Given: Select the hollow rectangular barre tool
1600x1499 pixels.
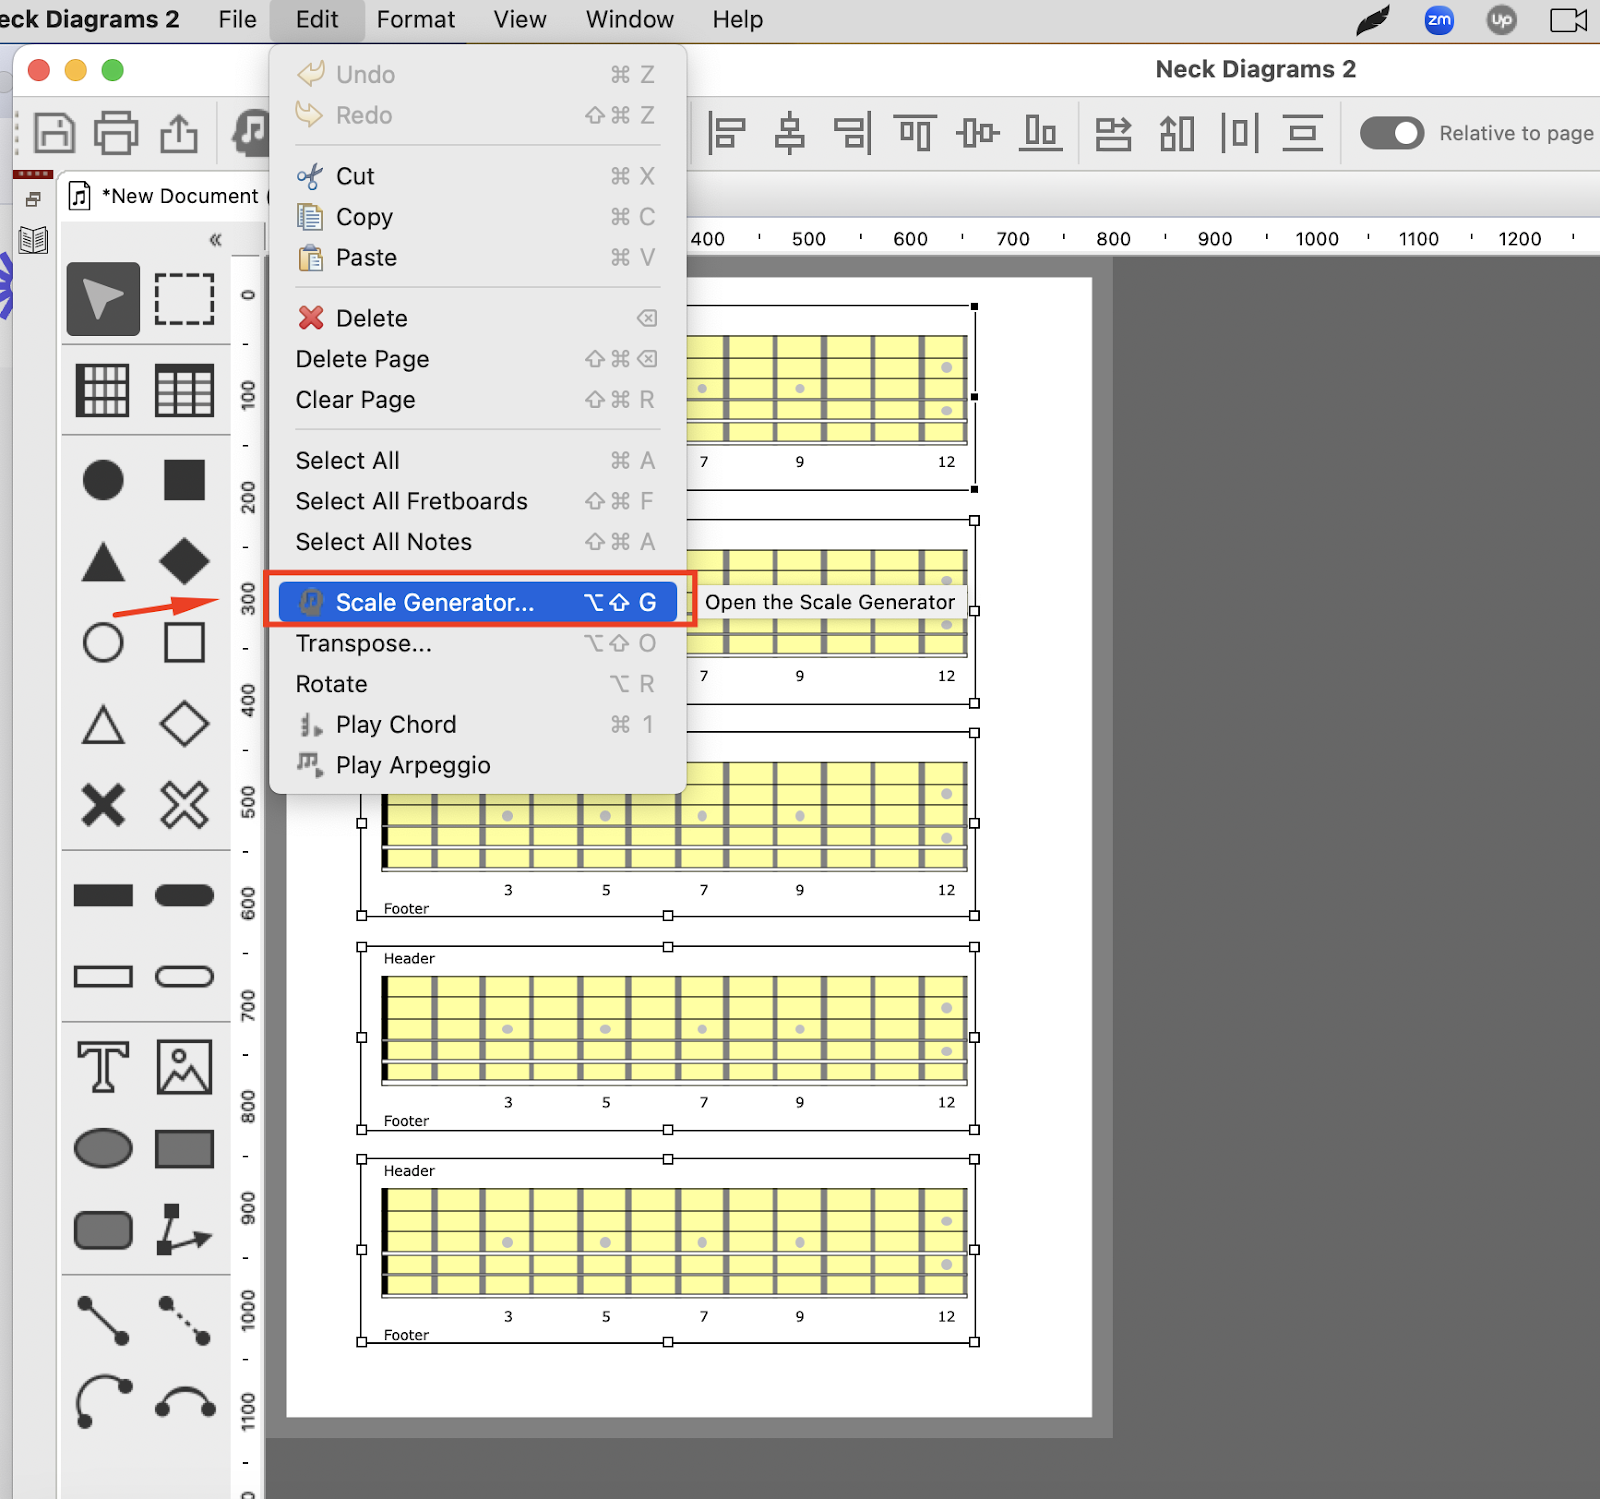Looking at the screenshot, I should coord(103,976).
